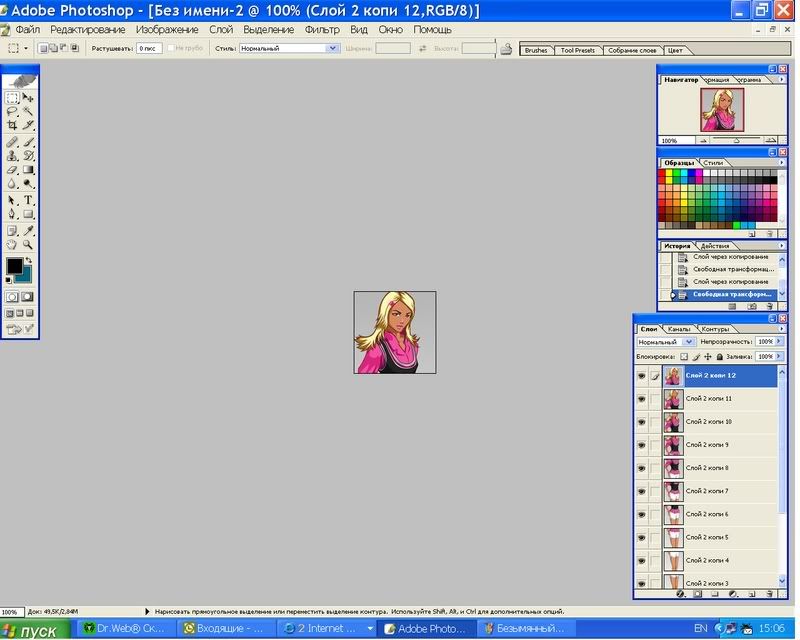
Task: Open the История panel options menu arrow
Action: pyautogui.click(x=782, y=245)
